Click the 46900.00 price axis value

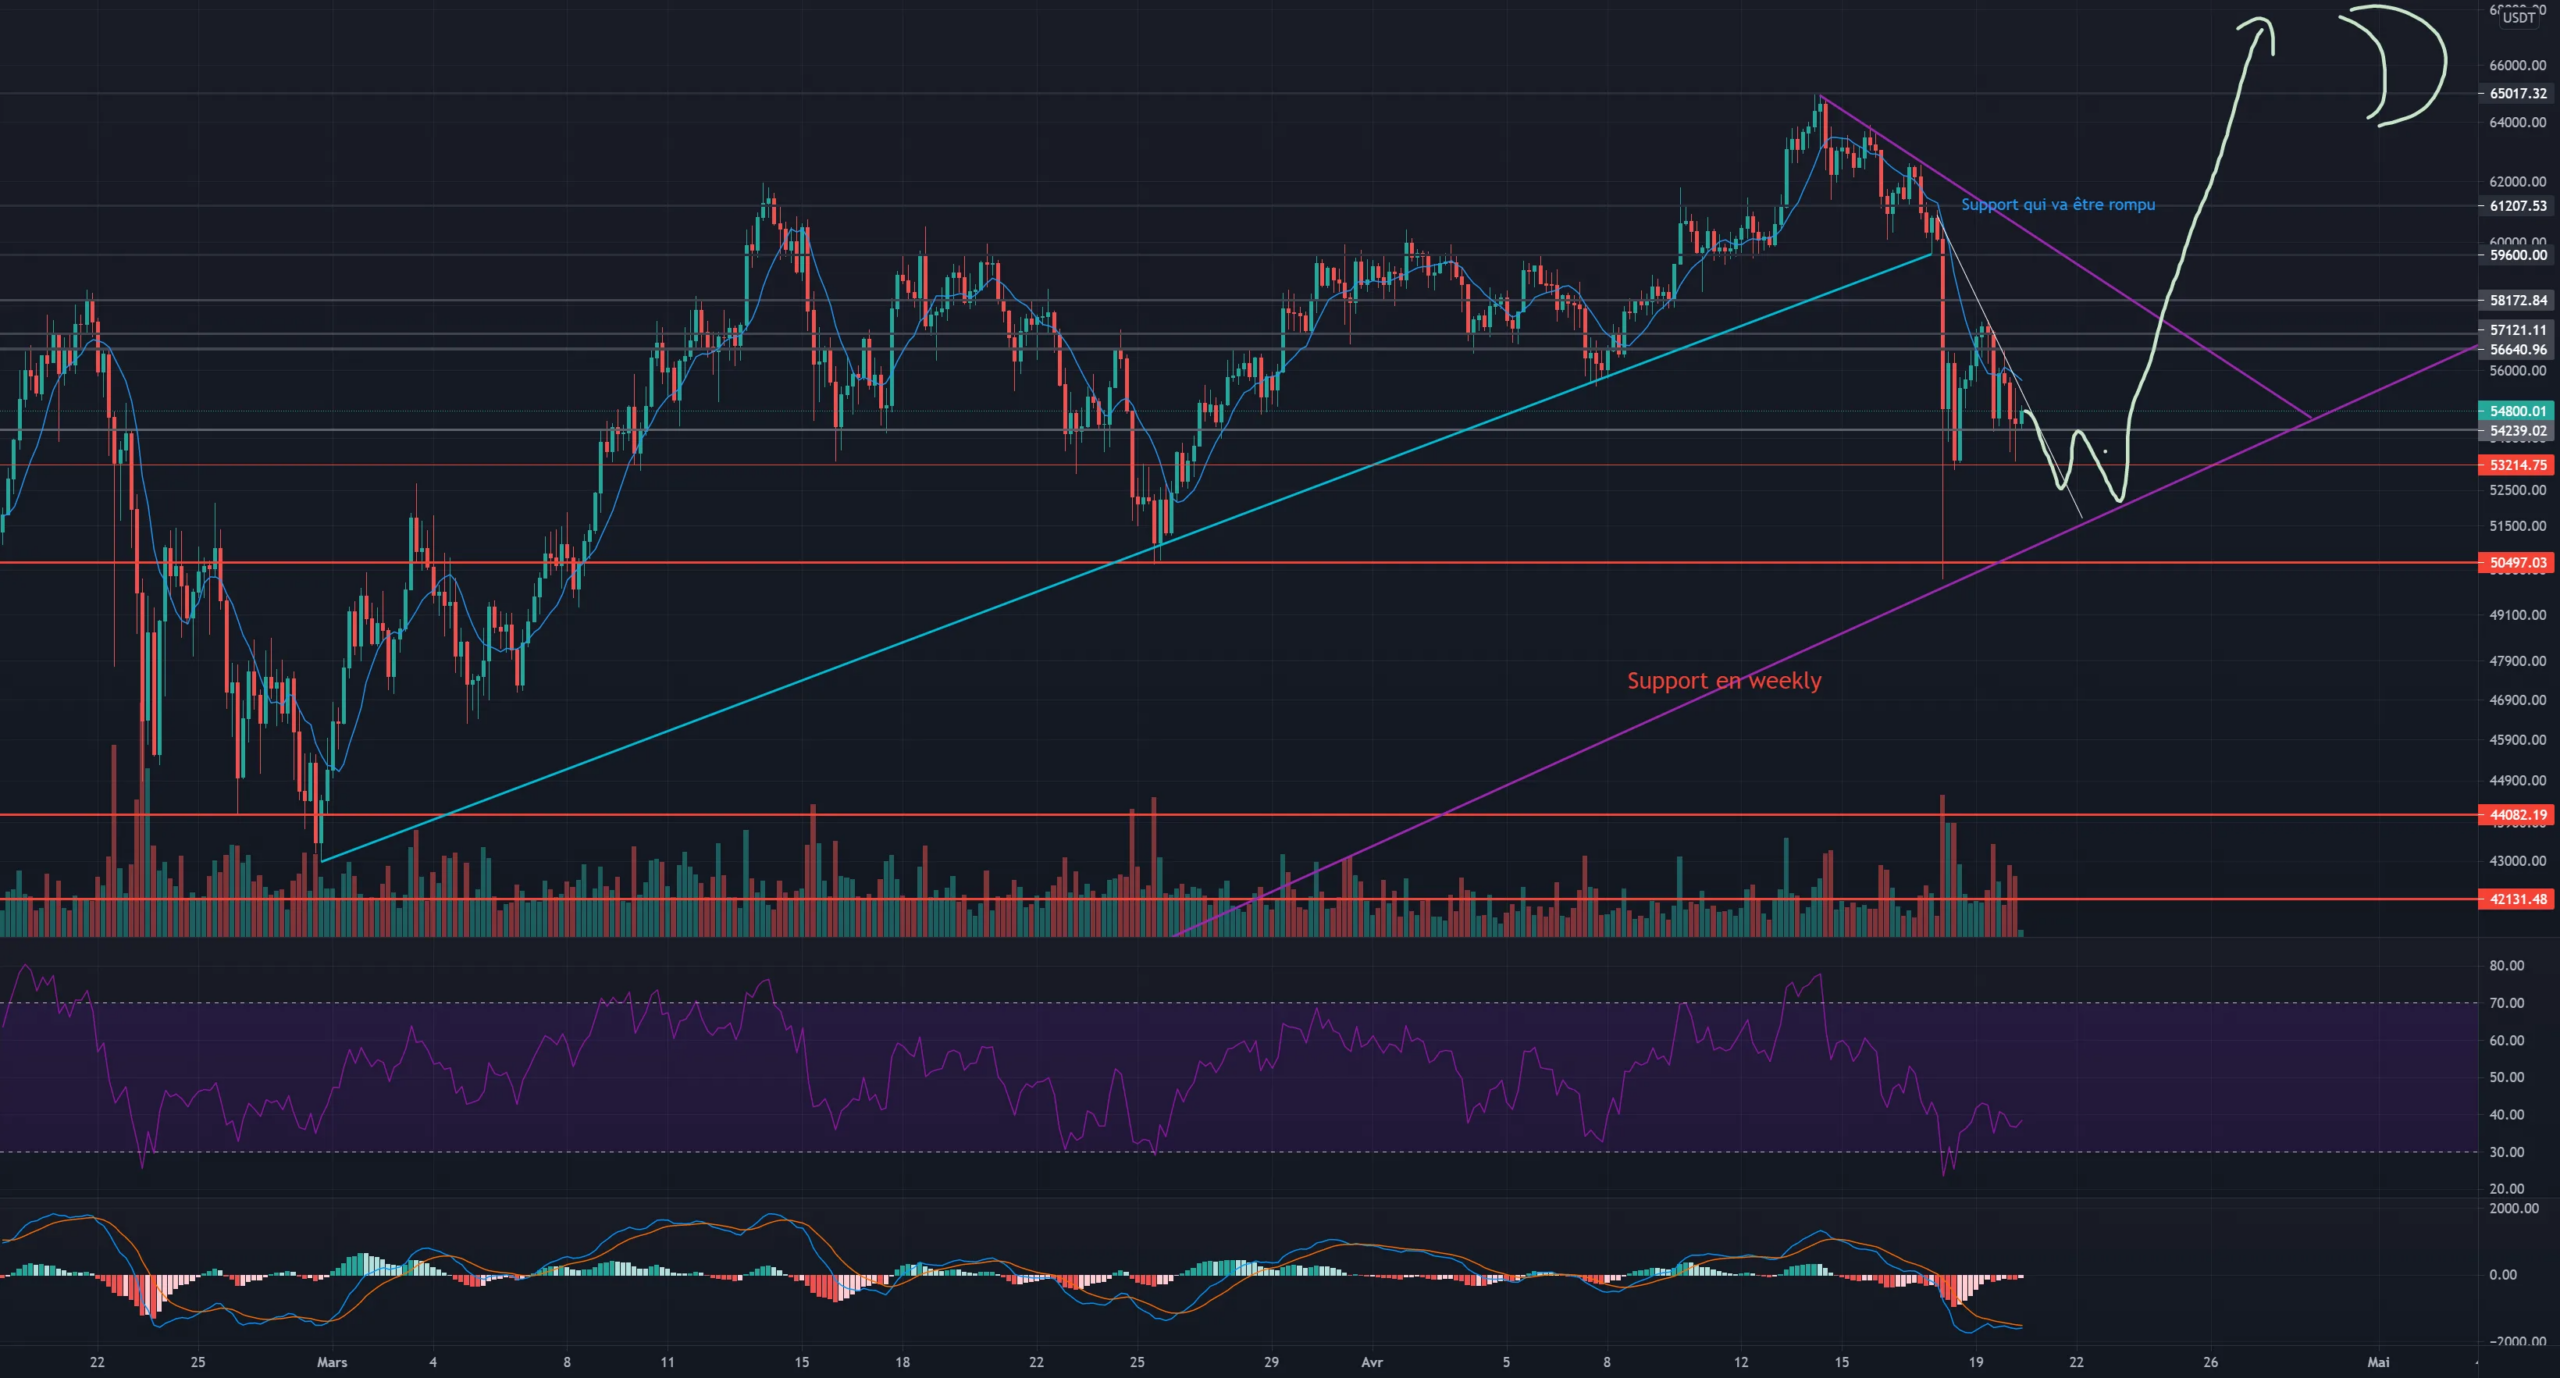[2517, 700]
